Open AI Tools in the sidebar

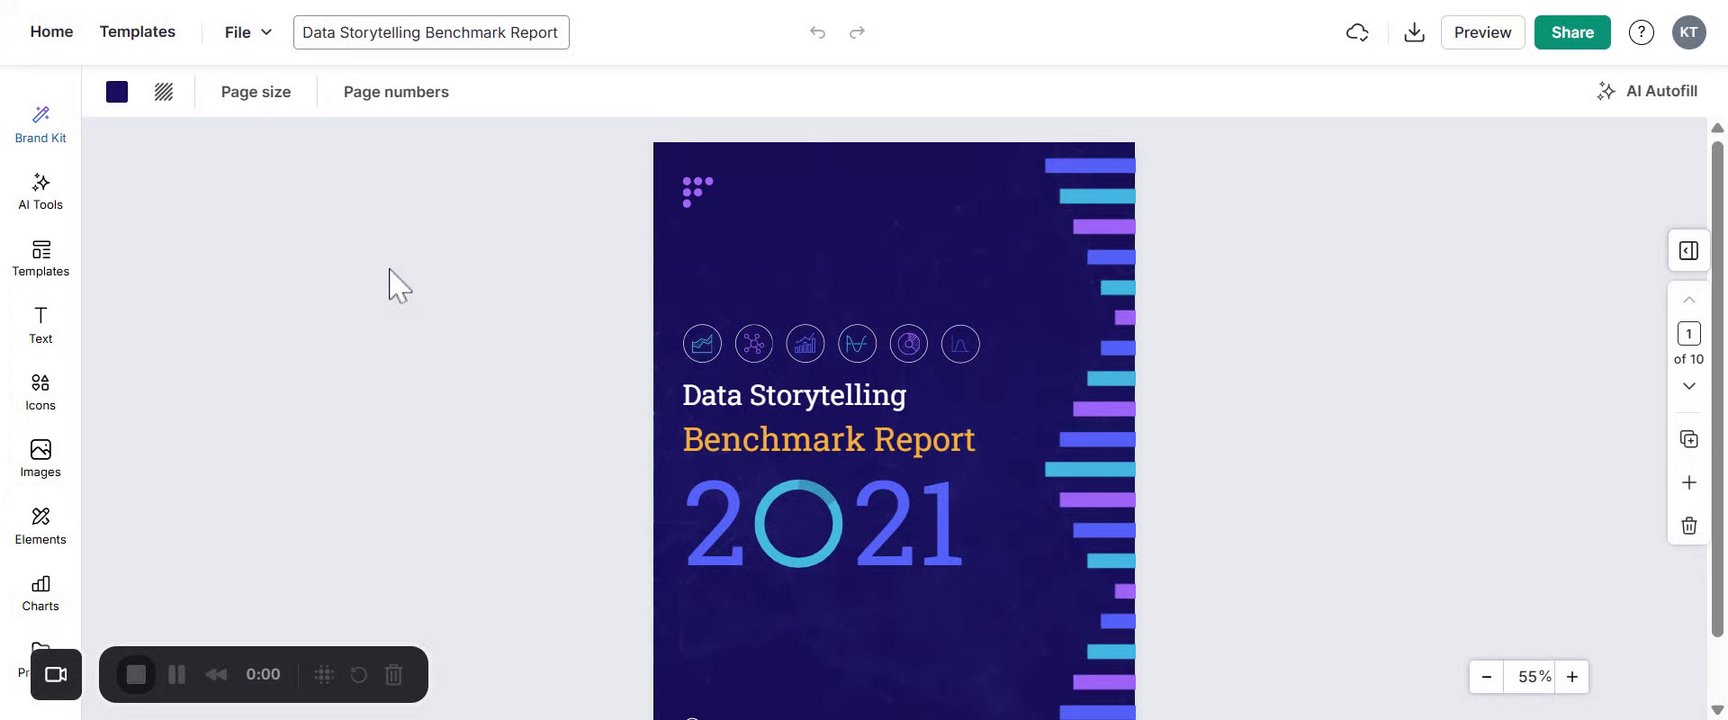40,191
